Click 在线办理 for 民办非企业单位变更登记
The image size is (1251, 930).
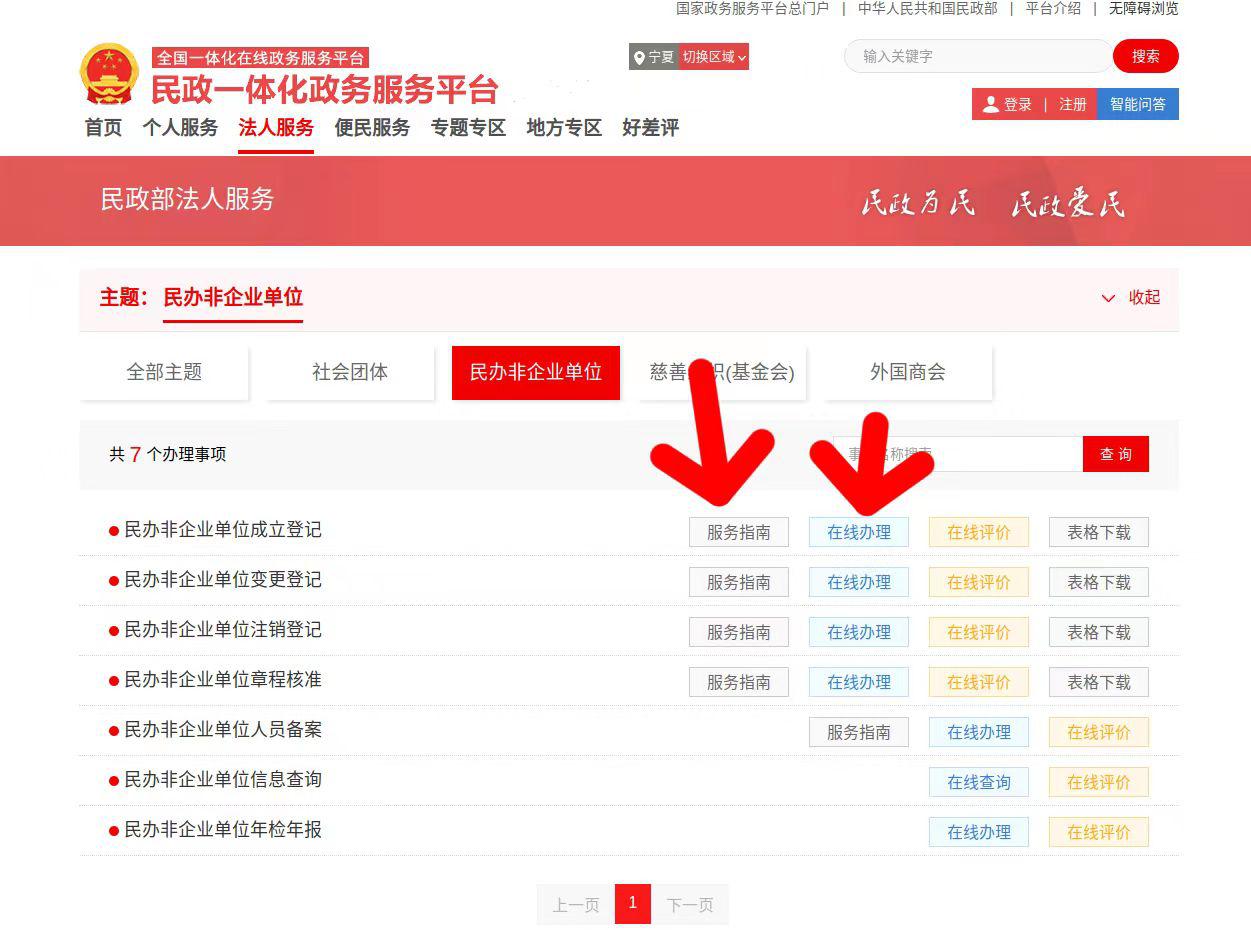[x=858, y=582]
